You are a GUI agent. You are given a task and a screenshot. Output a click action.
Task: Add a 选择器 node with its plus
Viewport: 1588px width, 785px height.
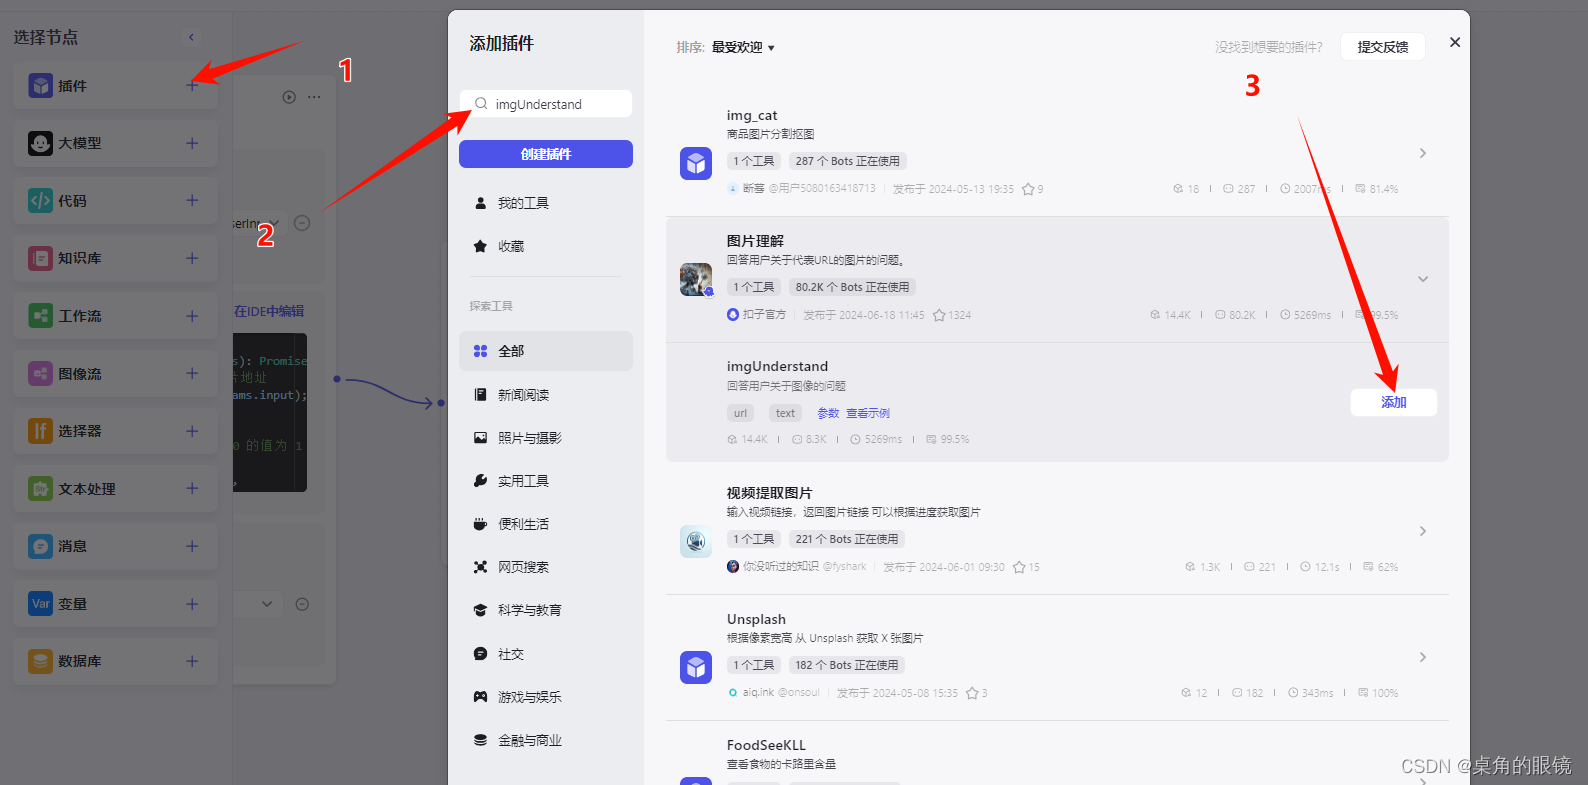coord(192,431)
